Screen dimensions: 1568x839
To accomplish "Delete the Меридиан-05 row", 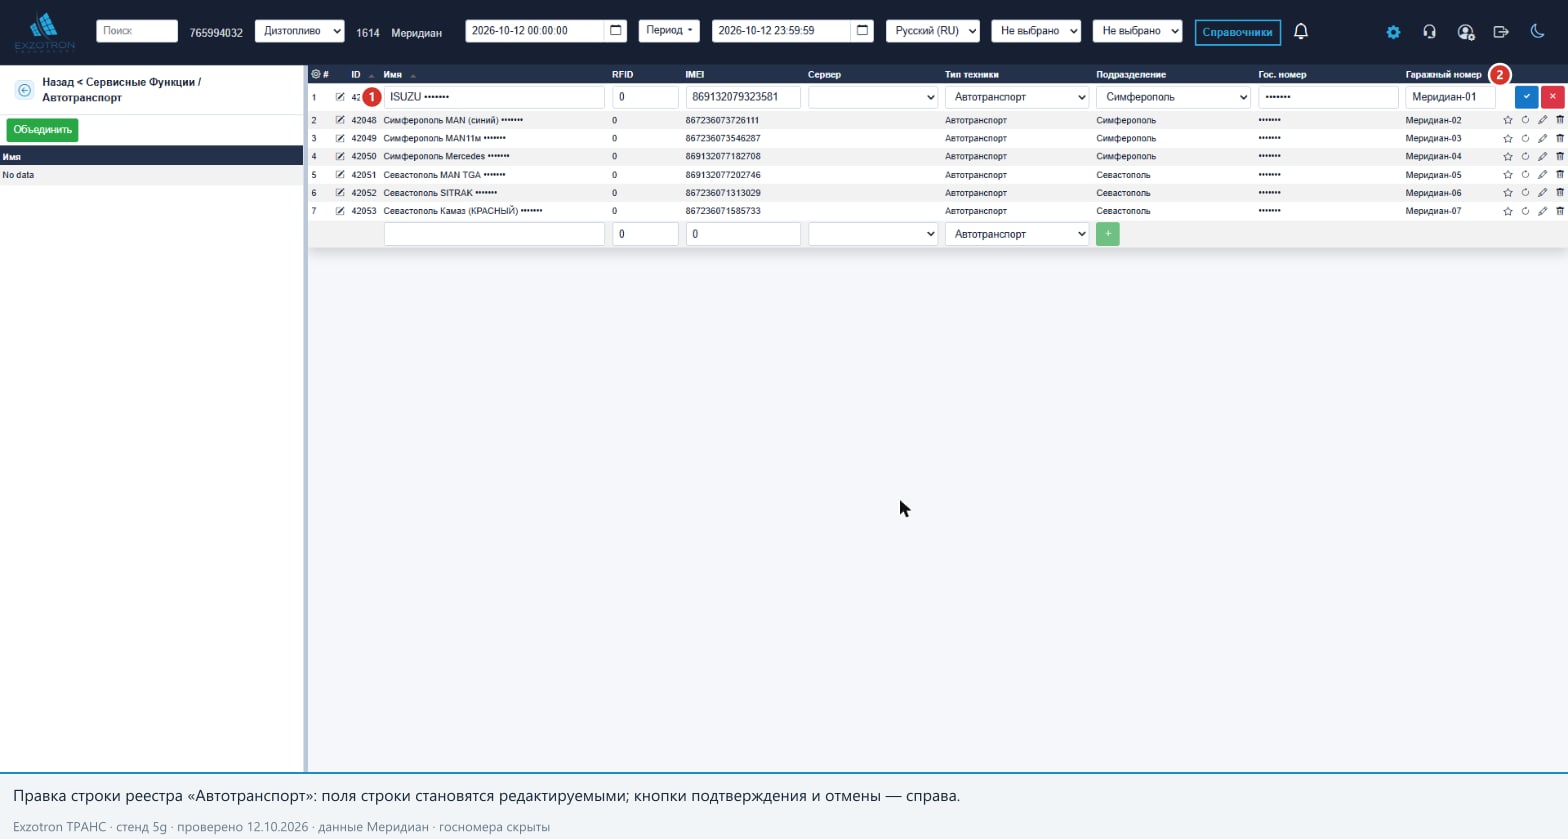I will (x=1560, y=174).
